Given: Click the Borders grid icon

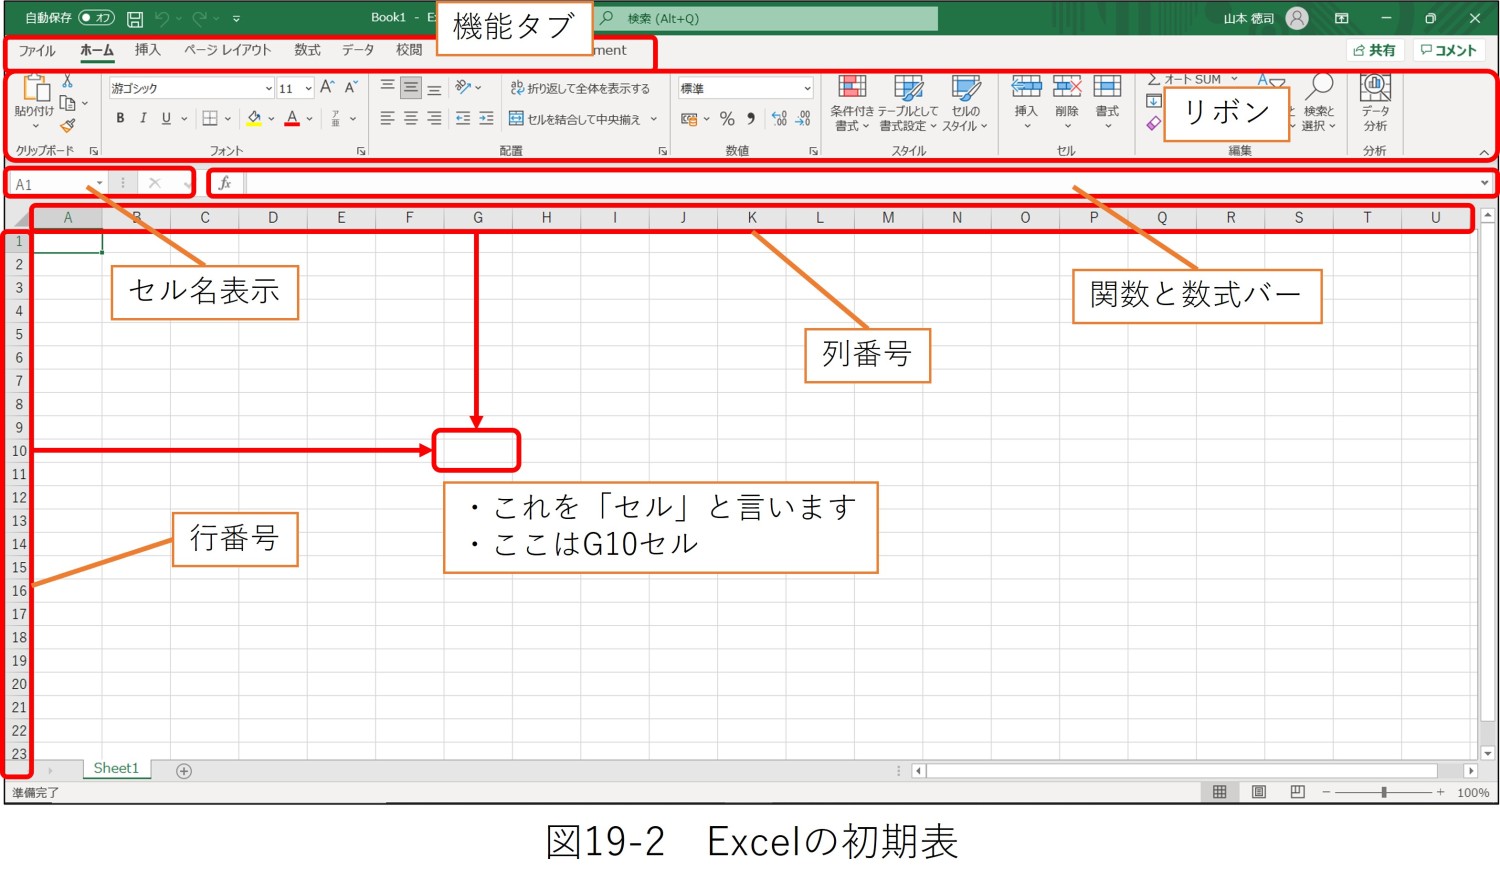Looking at the screenshot, I should pos(210,118).
